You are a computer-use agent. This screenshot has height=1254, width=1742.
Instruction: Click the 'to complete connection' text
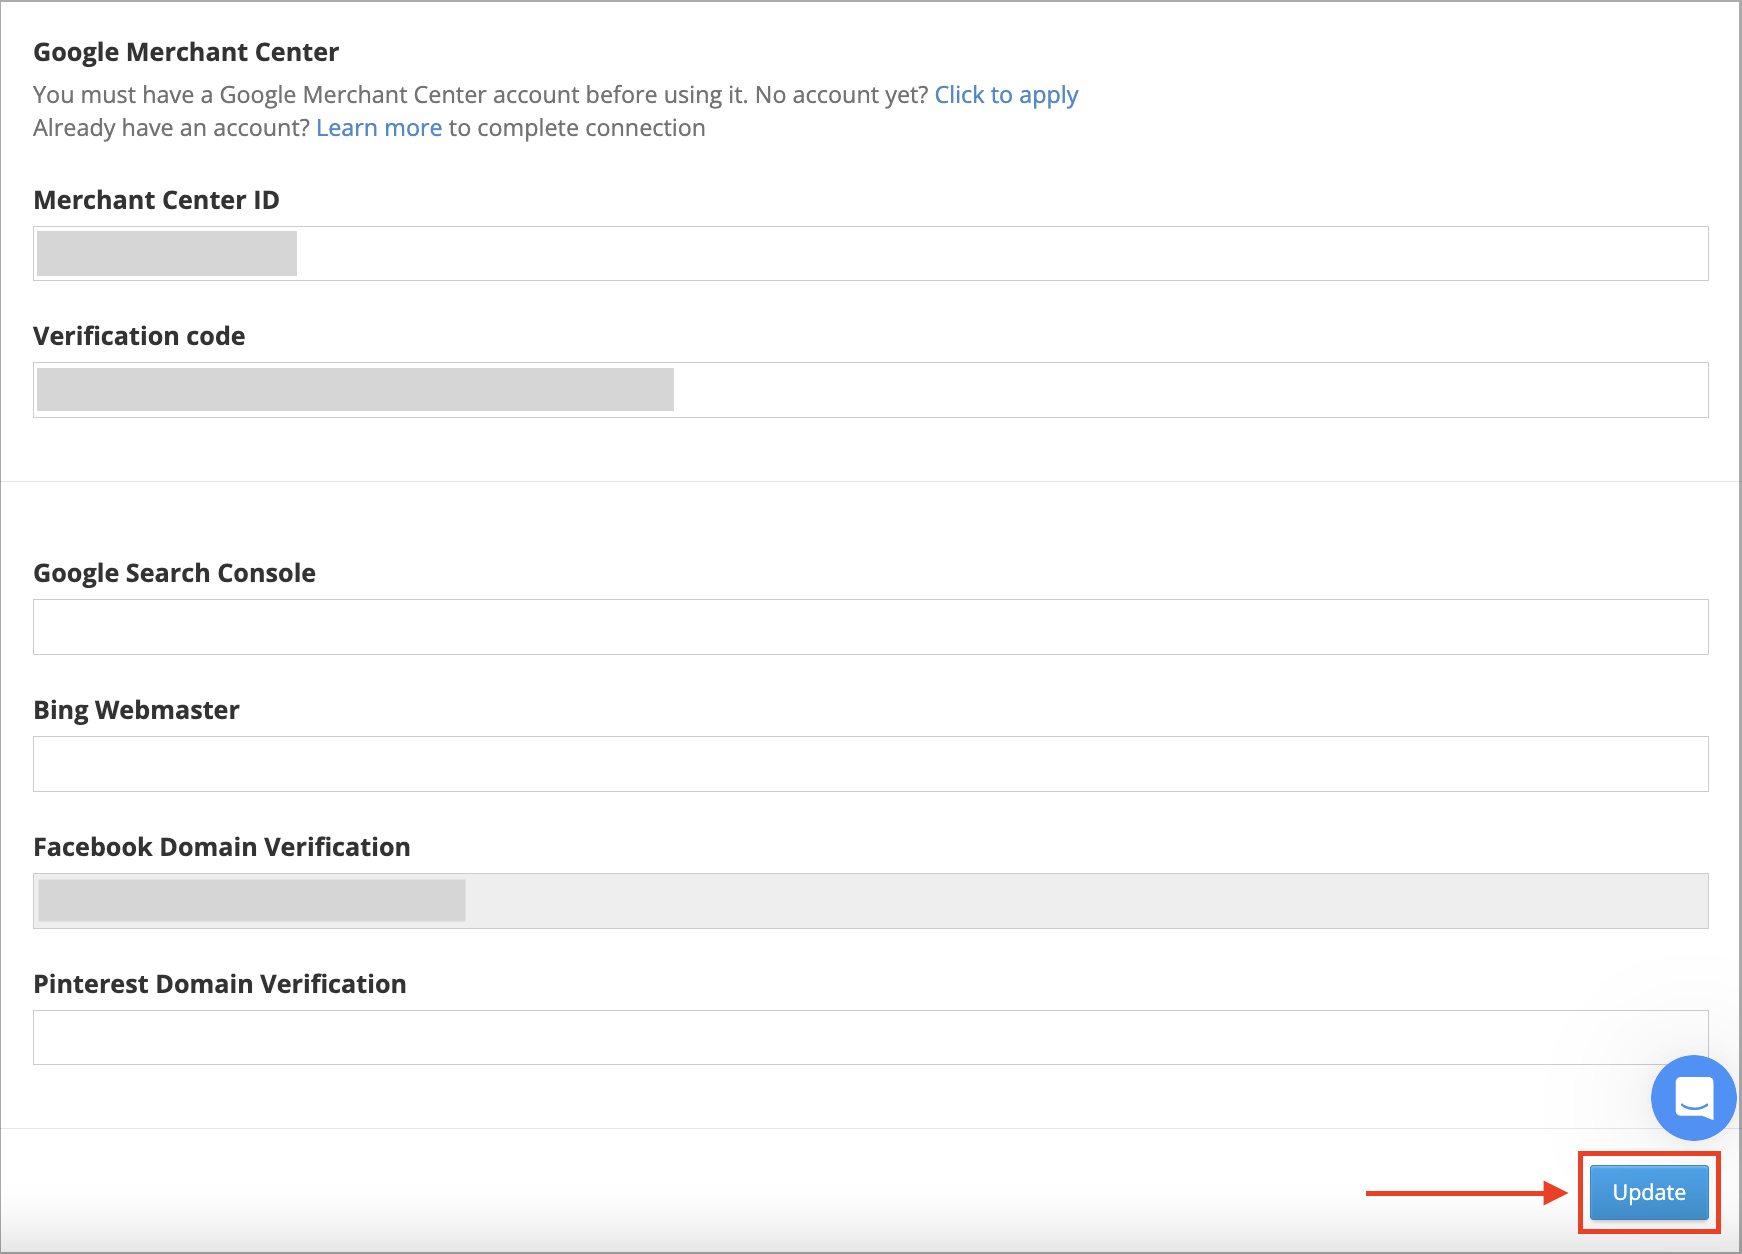(x=576, y=128)
